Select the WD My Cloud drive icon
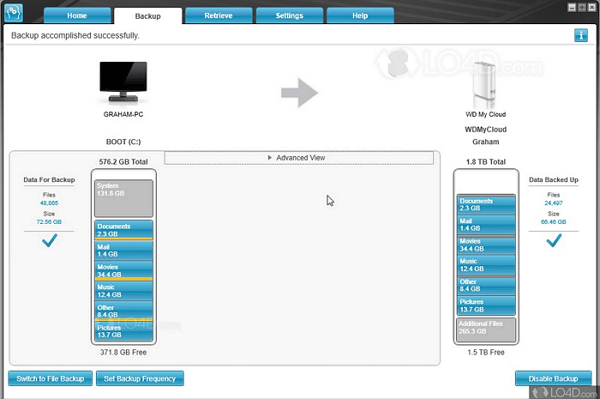This screenshot has width=600, height=399. click(x=485, y=85)
